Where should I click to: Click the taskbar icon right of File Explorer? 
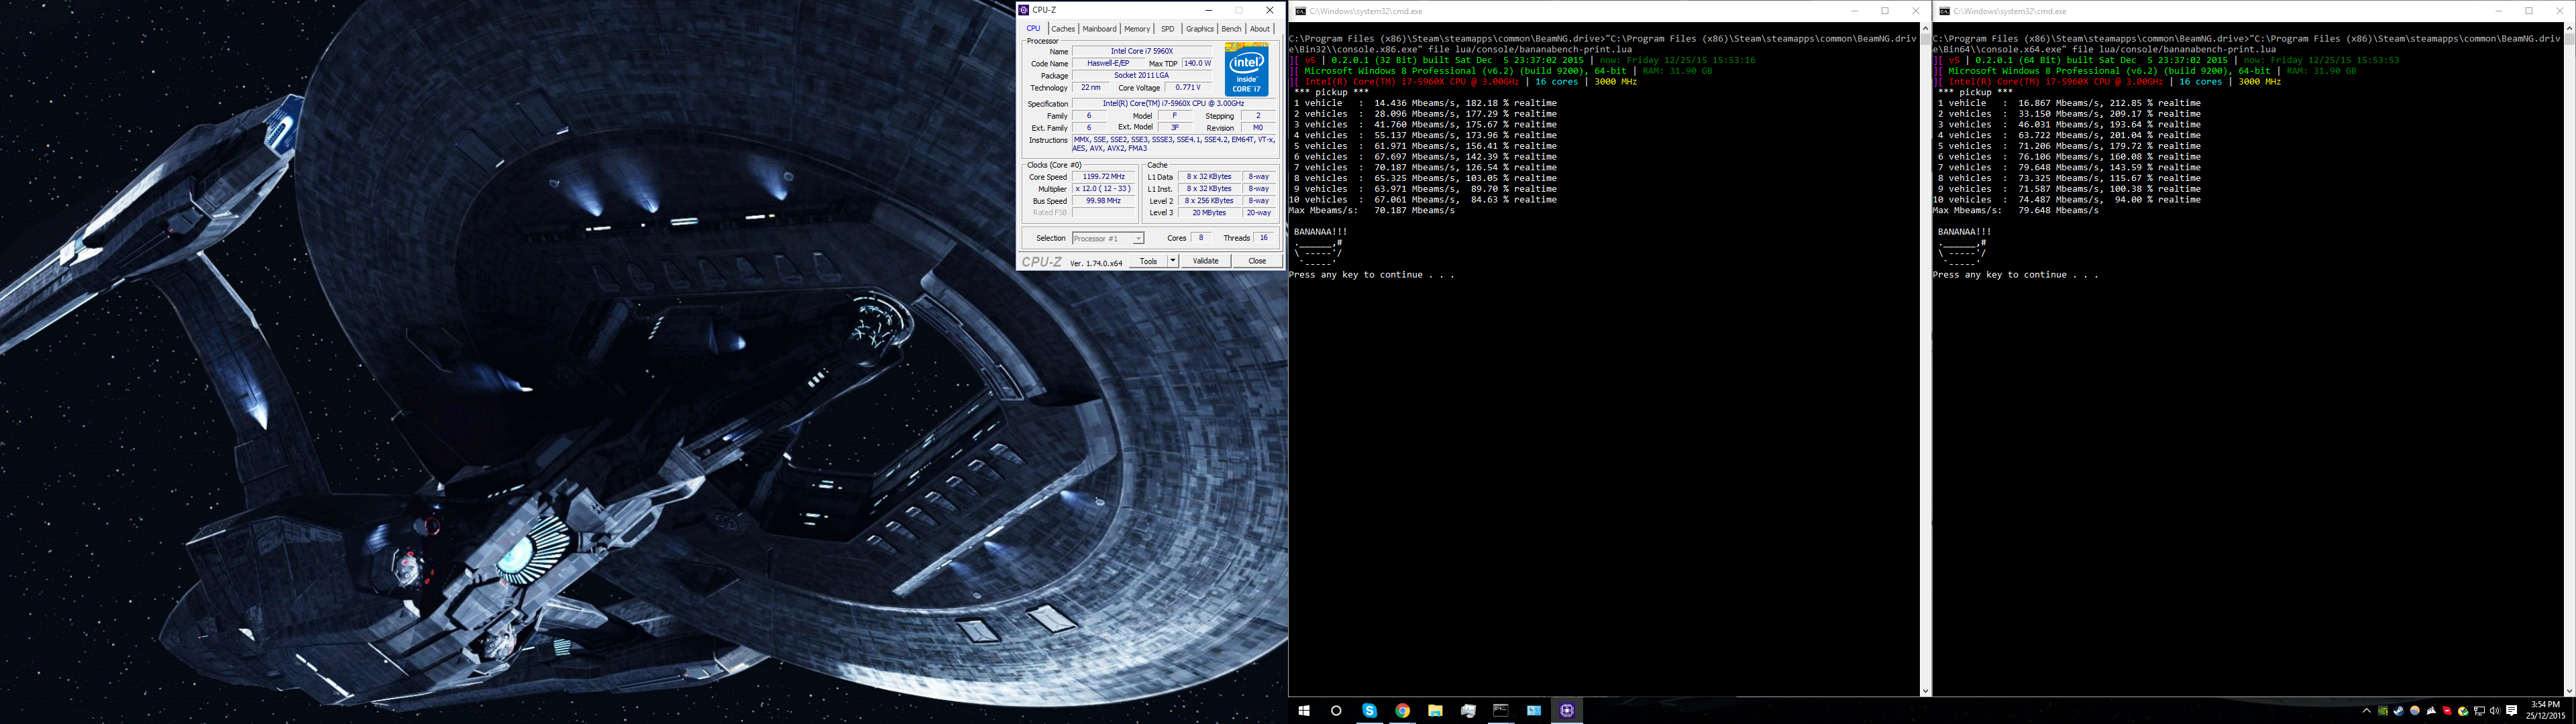tap(1468, 711)
